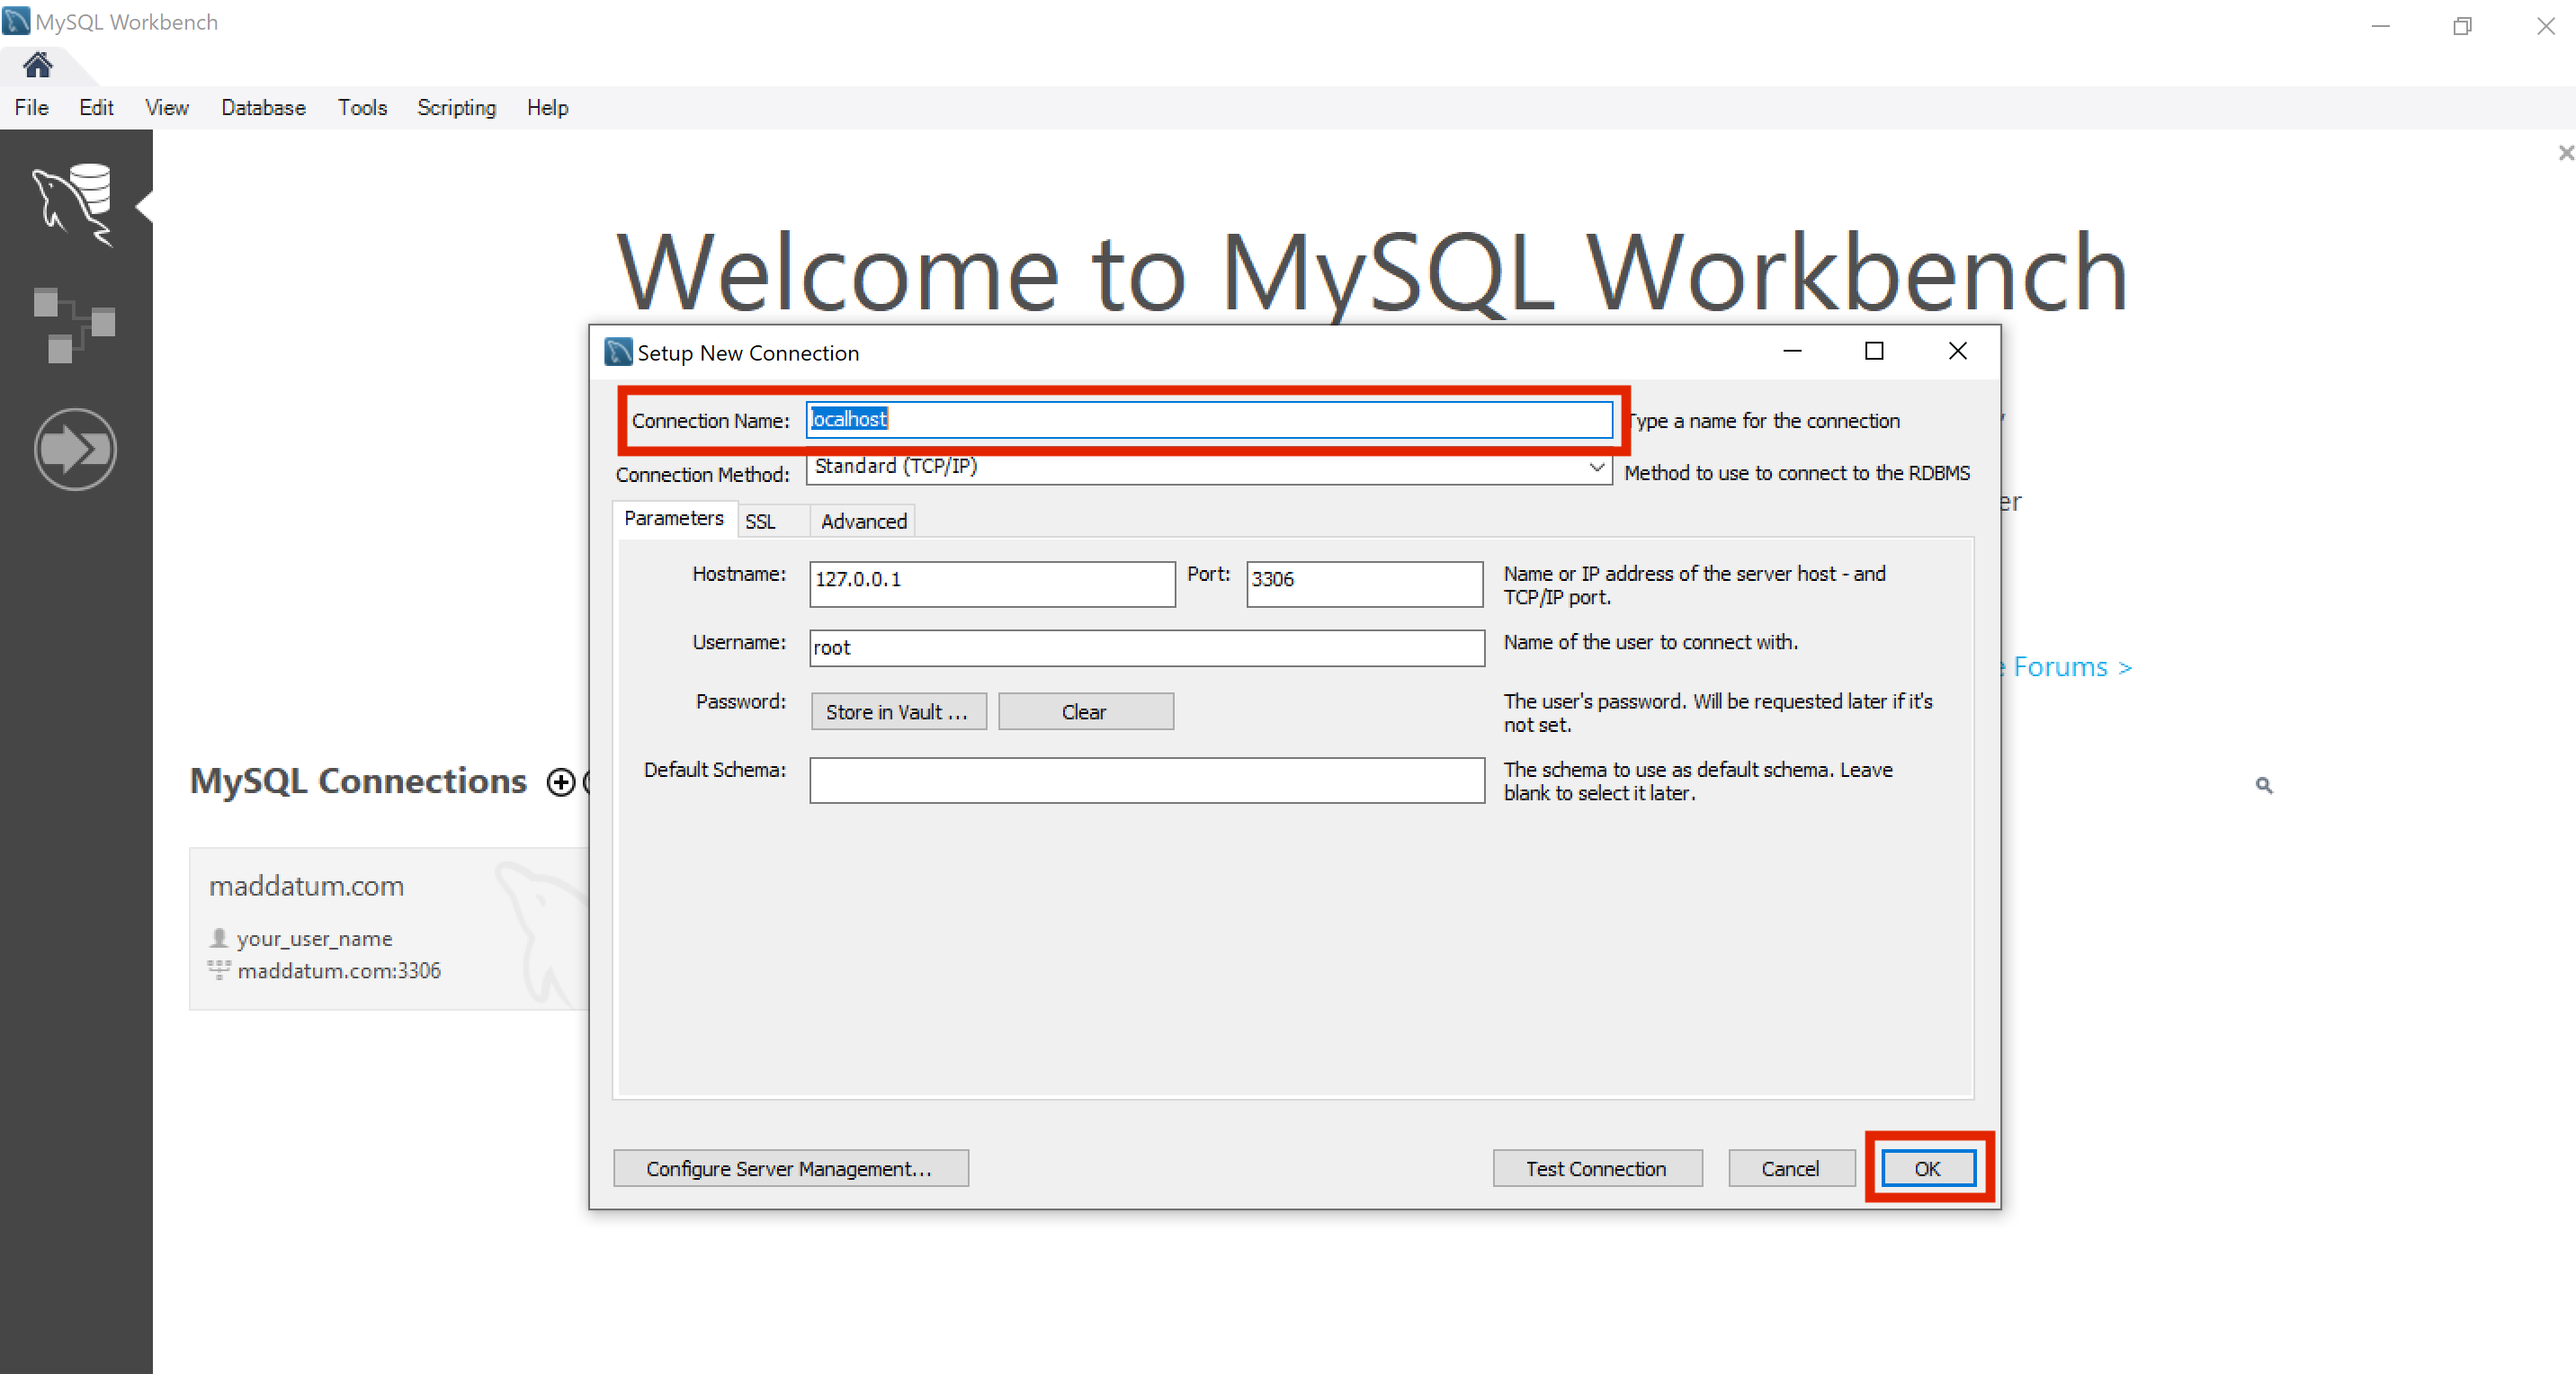Open the Models sidebar icon
Screen dimensions: 2576x1374
pos(74,325)
